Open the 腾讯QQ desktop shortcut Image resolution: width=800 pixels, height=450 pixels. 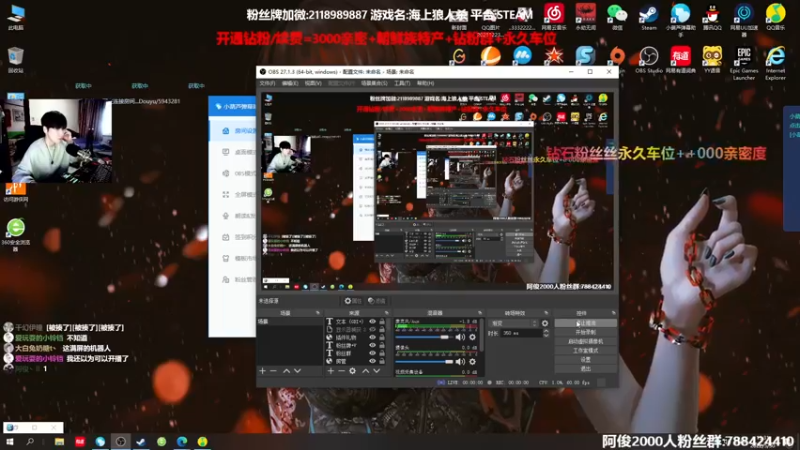coord(712,16)
